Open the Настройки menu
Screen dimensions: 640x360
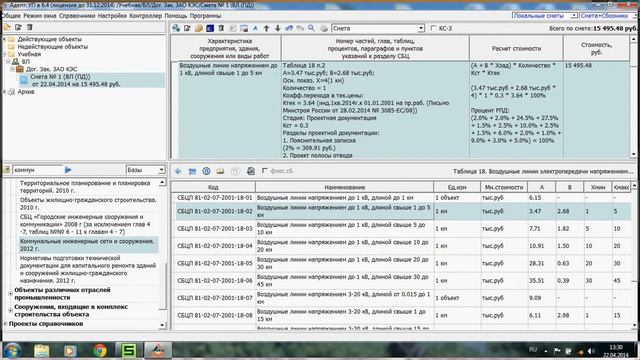point(112,16)
